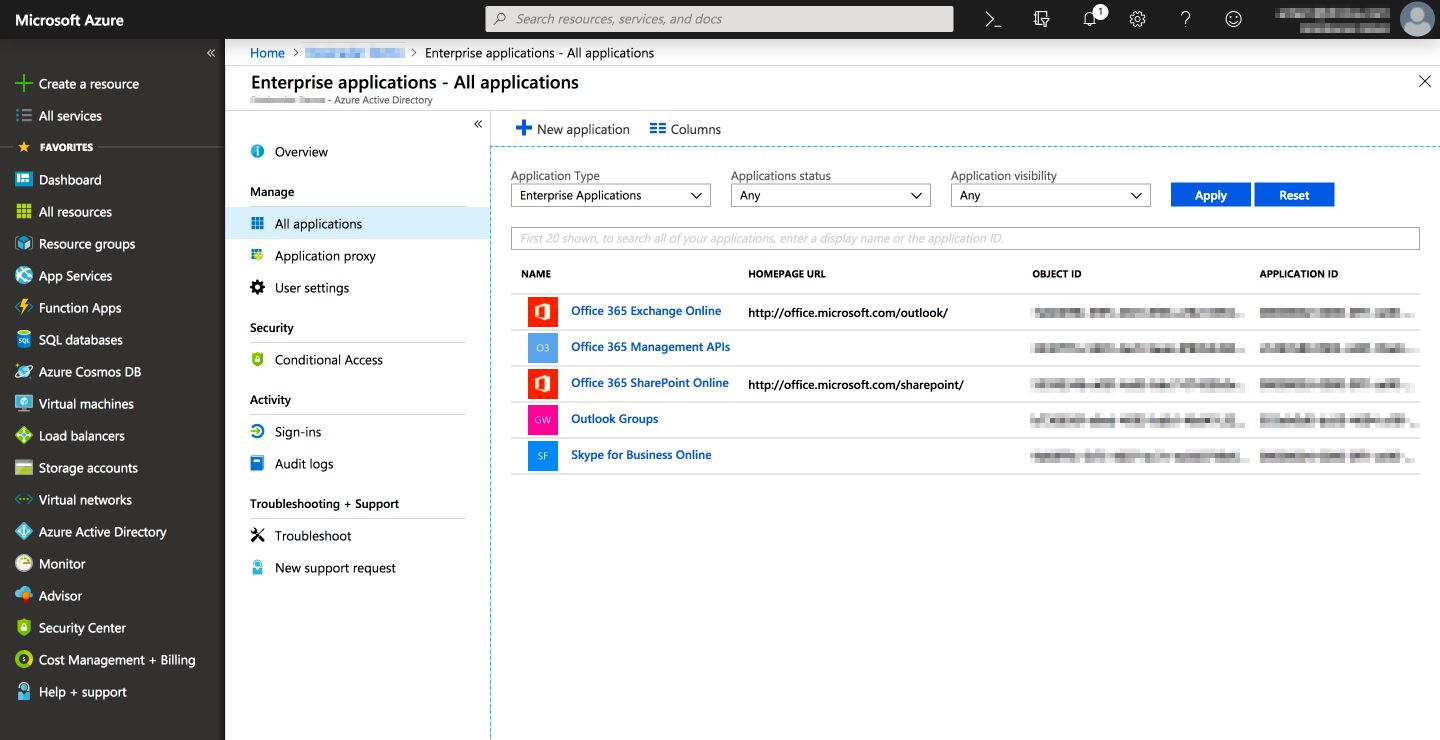Click the Storage accounts icon
The width and height of the screenshot is (1440, 740).
click(x=24, y=468)
